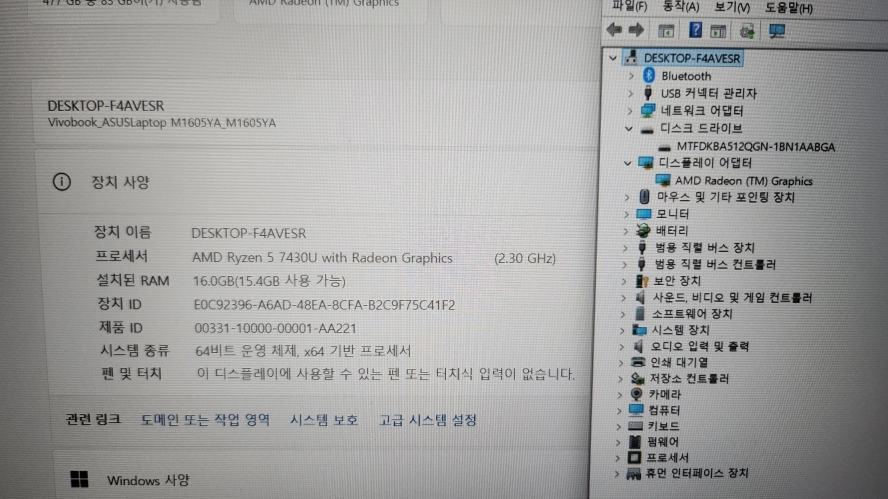888x499 pixels.
Task: Click the Update driver toolbar icon
Action: 747,31
